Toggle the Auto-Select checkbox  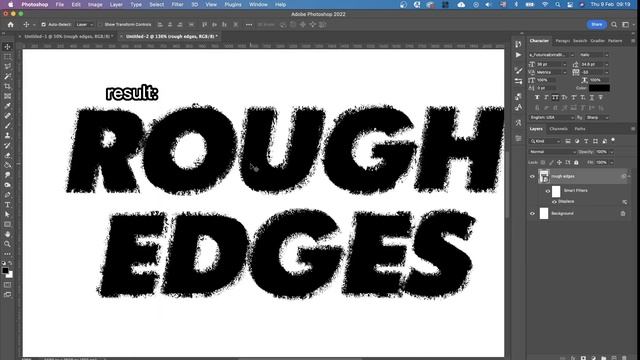[43, 24]
